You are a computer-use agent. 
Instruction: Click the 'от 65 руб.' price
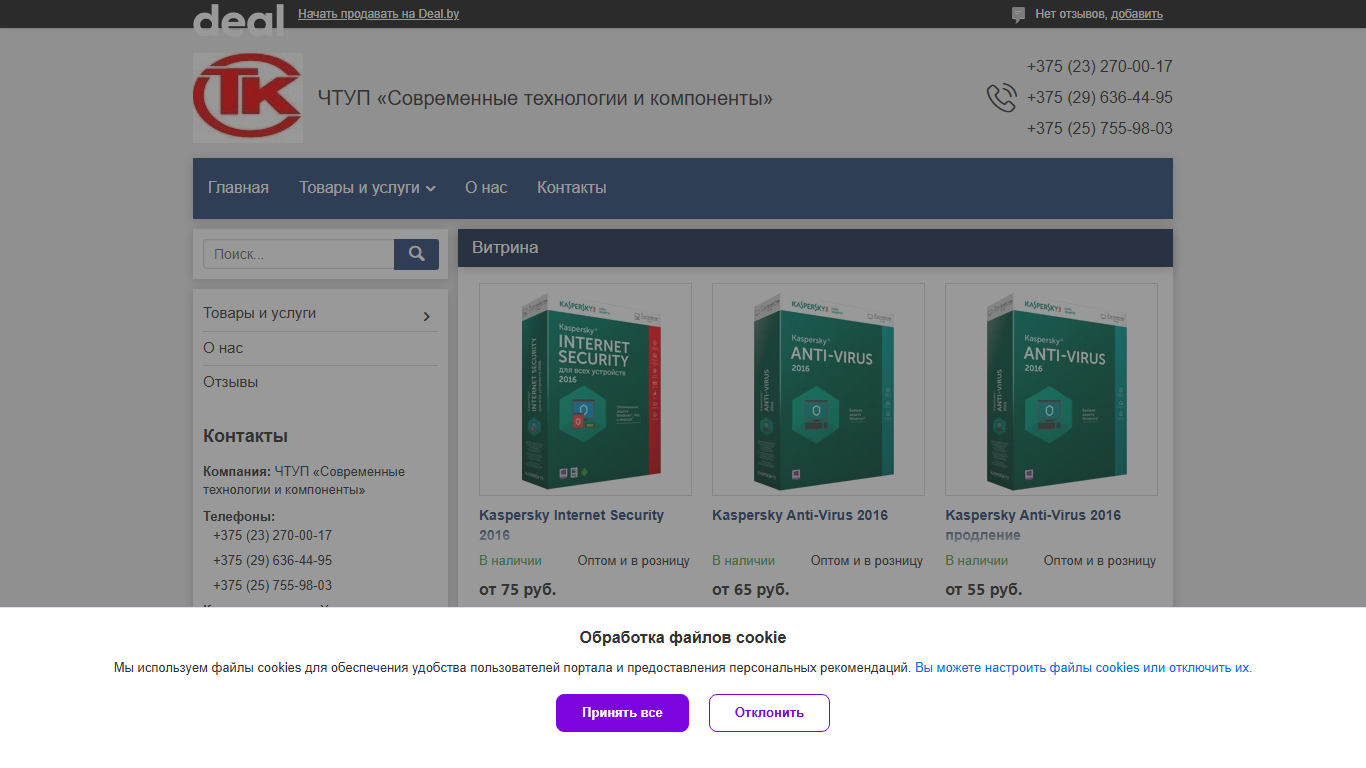(750, 590)
